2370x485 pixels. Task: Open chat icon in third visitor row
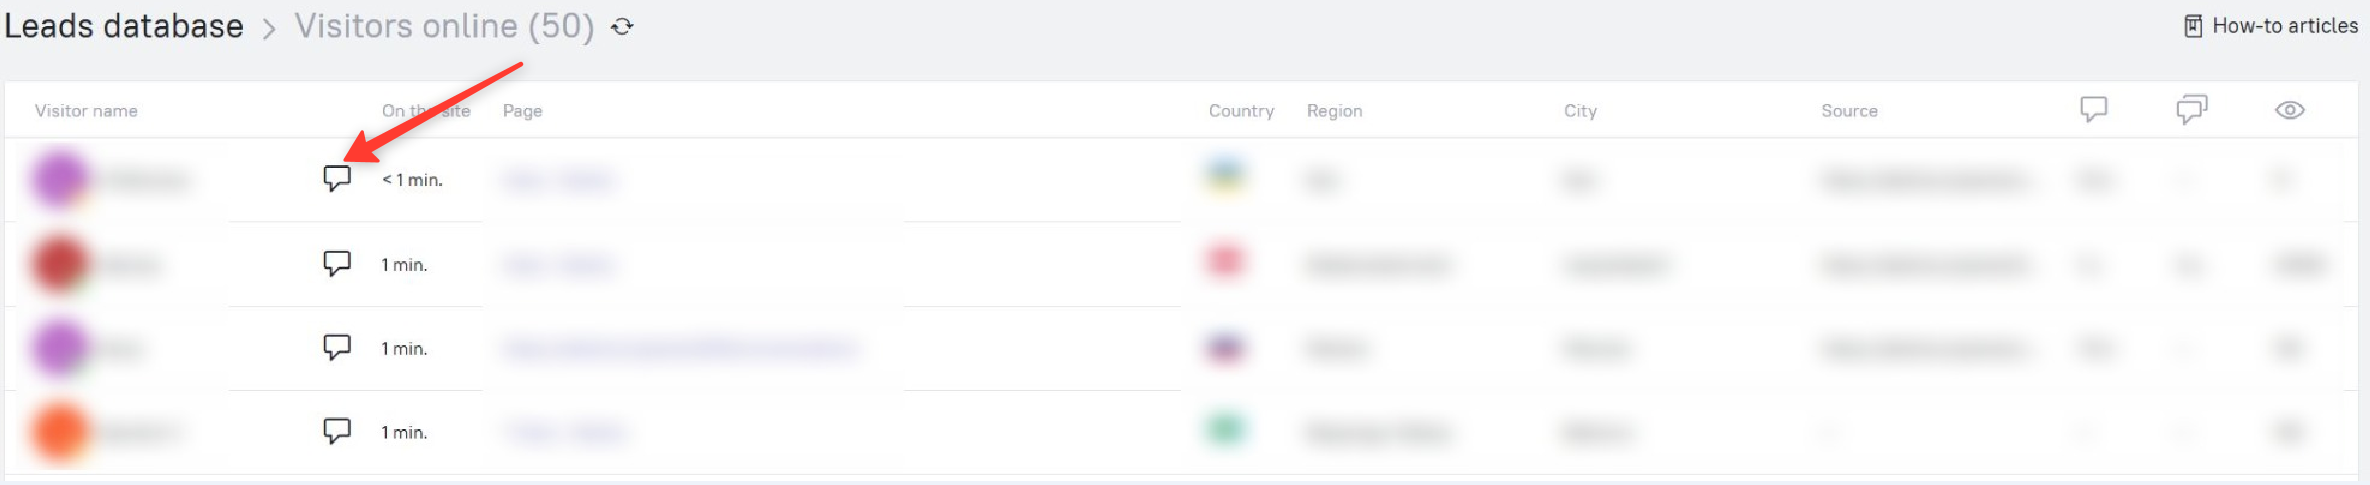click(337, 348)
